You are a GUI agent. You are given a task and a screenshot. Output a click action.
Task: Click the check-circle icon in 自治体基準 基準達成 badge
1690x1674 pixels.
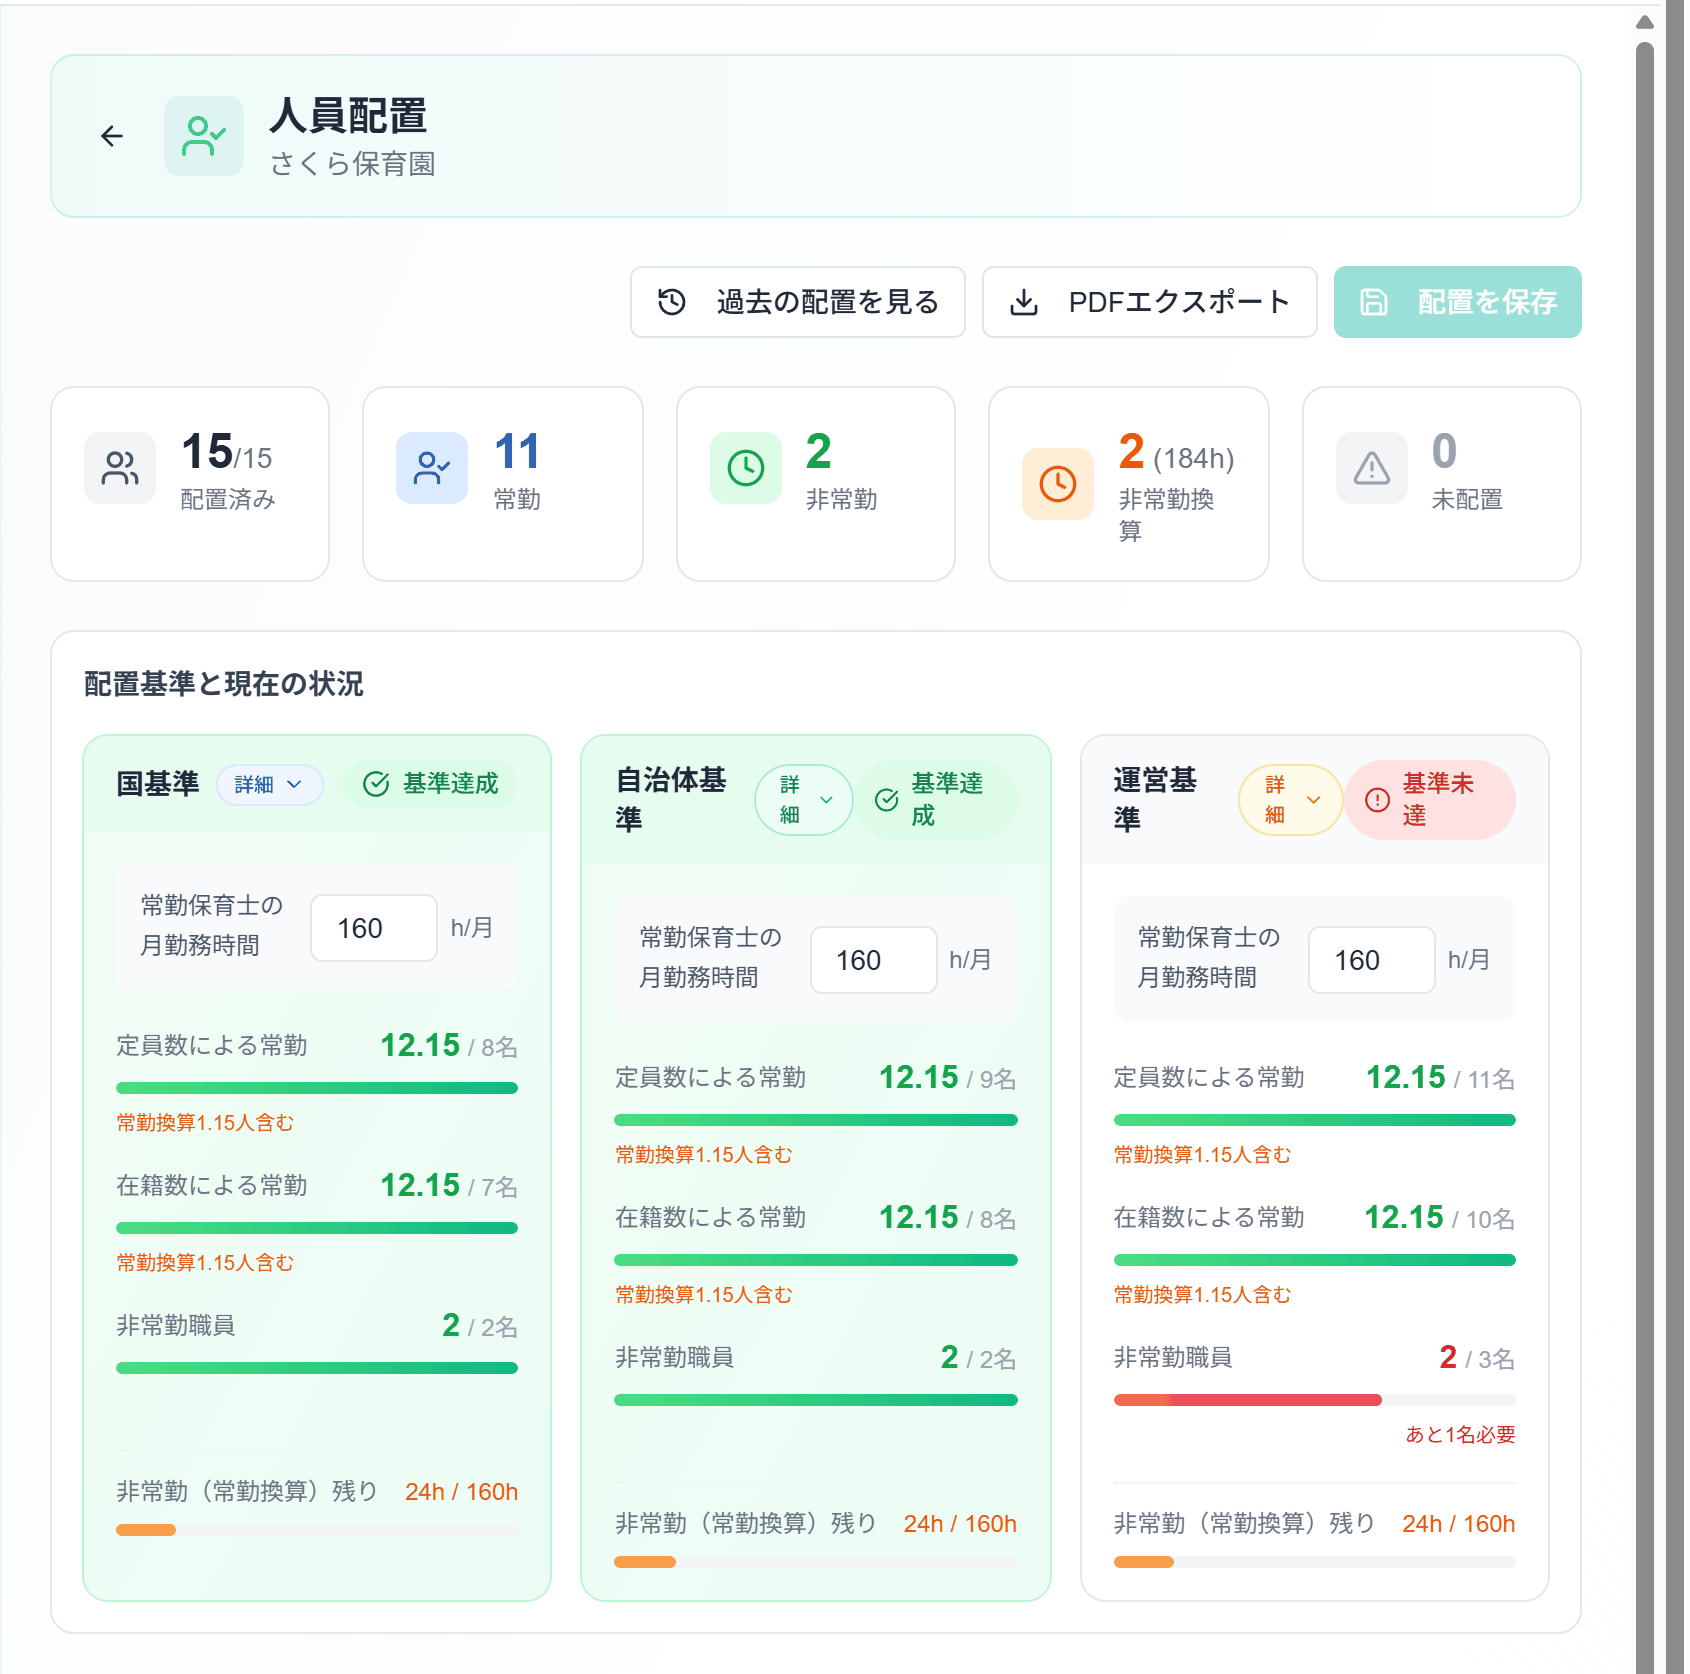pos(887,800)
